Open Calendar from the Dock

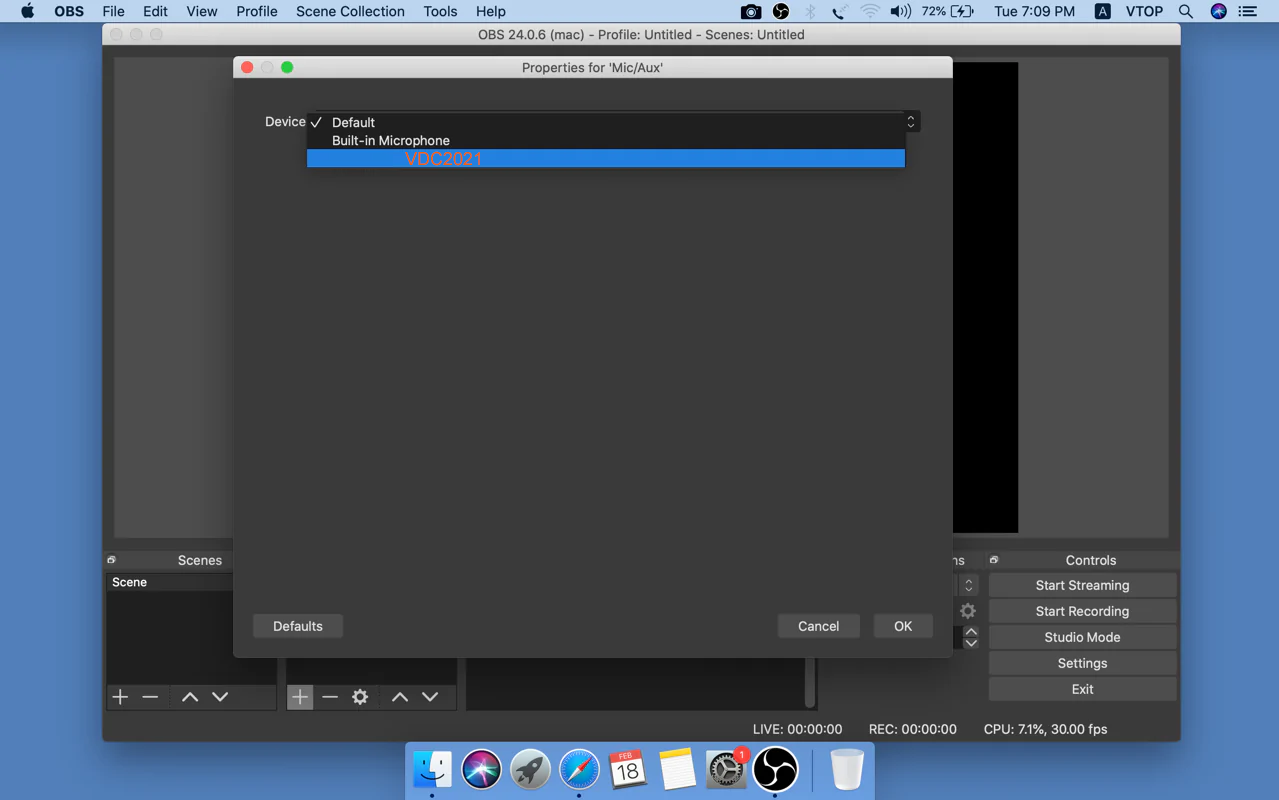[x=628, y=770]
